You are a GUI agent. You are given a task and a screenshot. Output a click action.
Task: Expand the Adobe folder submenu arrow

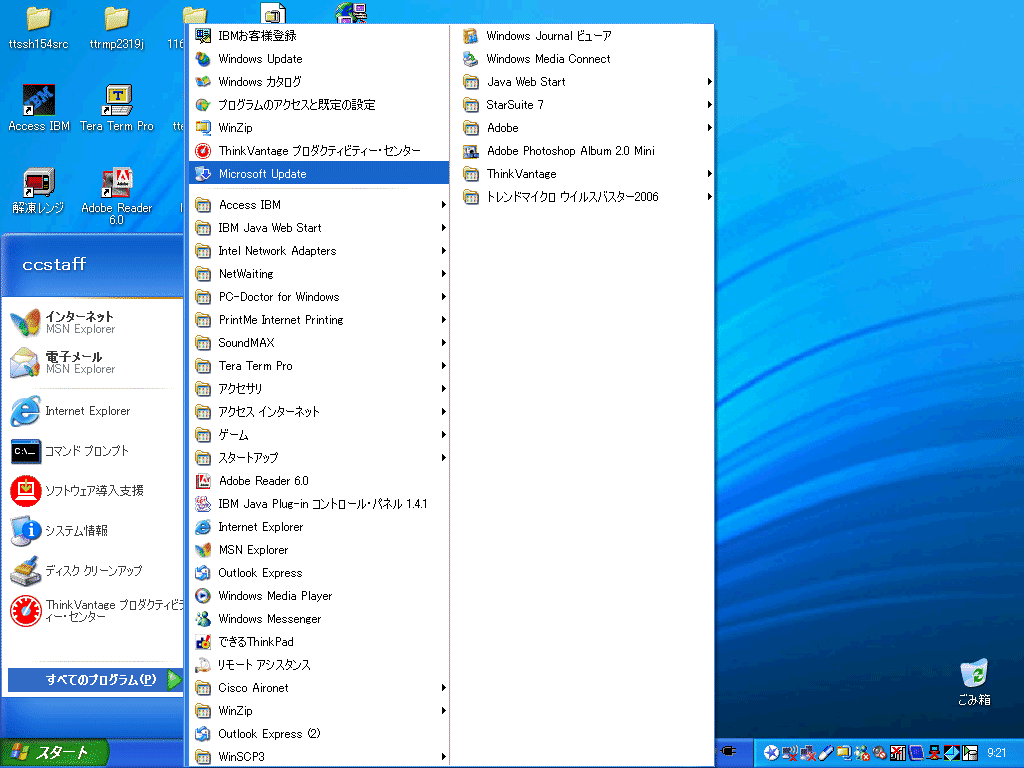[x=709, y=128]
